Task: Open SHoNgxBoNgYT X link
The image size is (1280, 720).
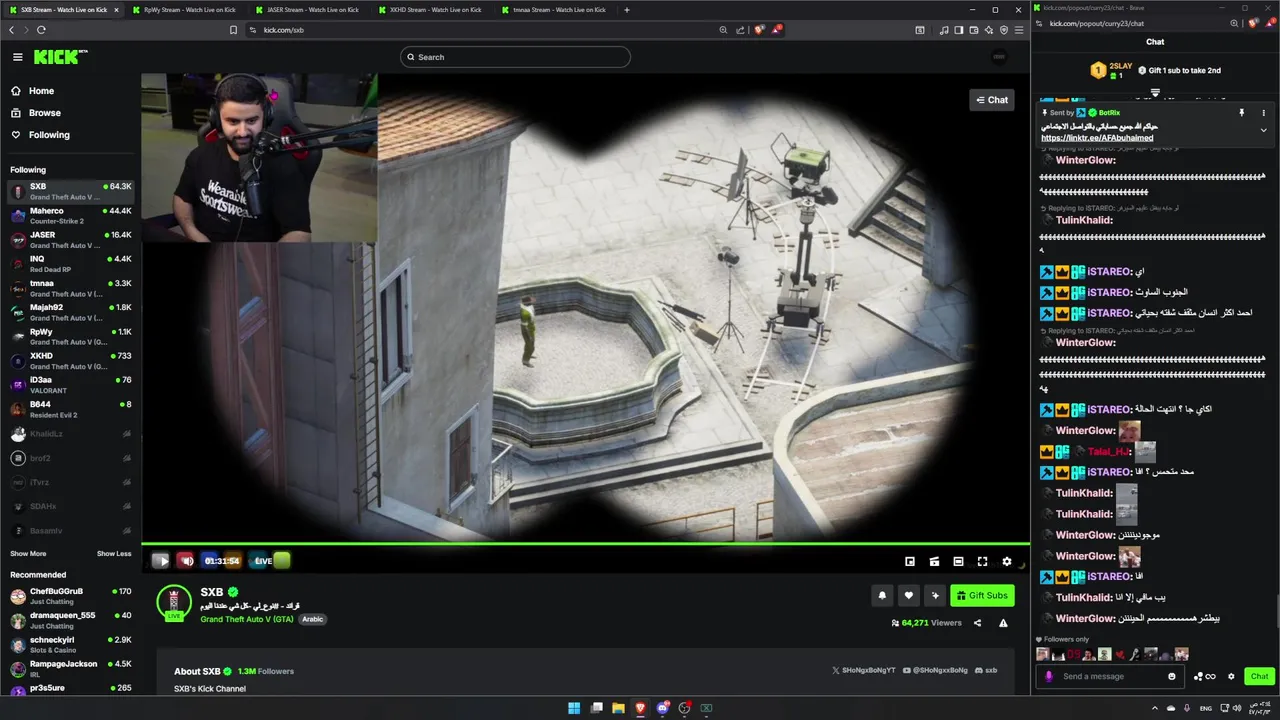Action: 864,670
